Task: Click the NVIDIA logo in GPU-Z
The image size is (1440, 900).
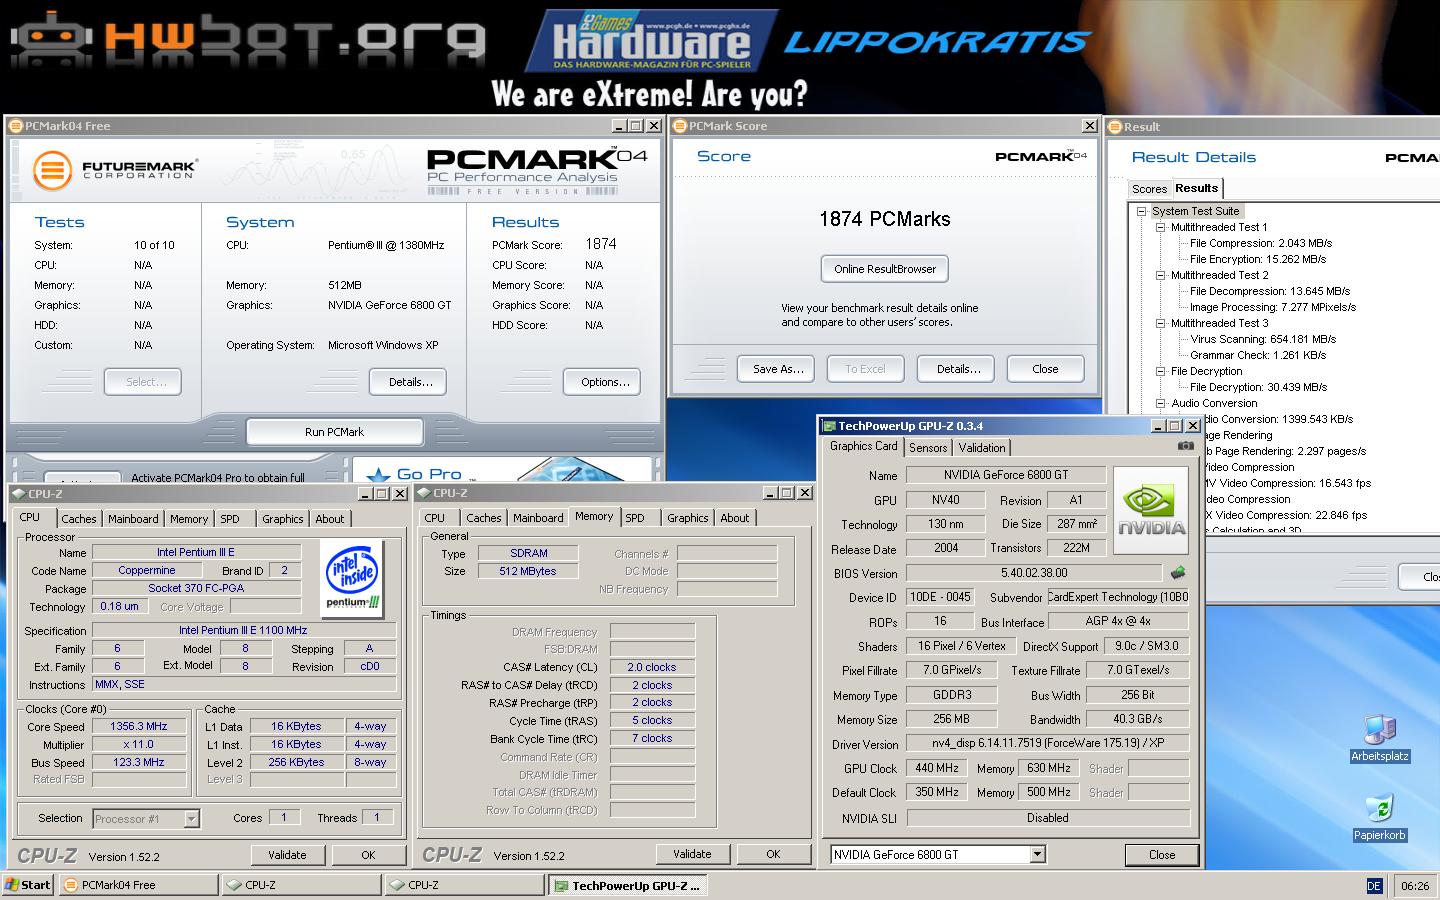Action: point(1151,511)
